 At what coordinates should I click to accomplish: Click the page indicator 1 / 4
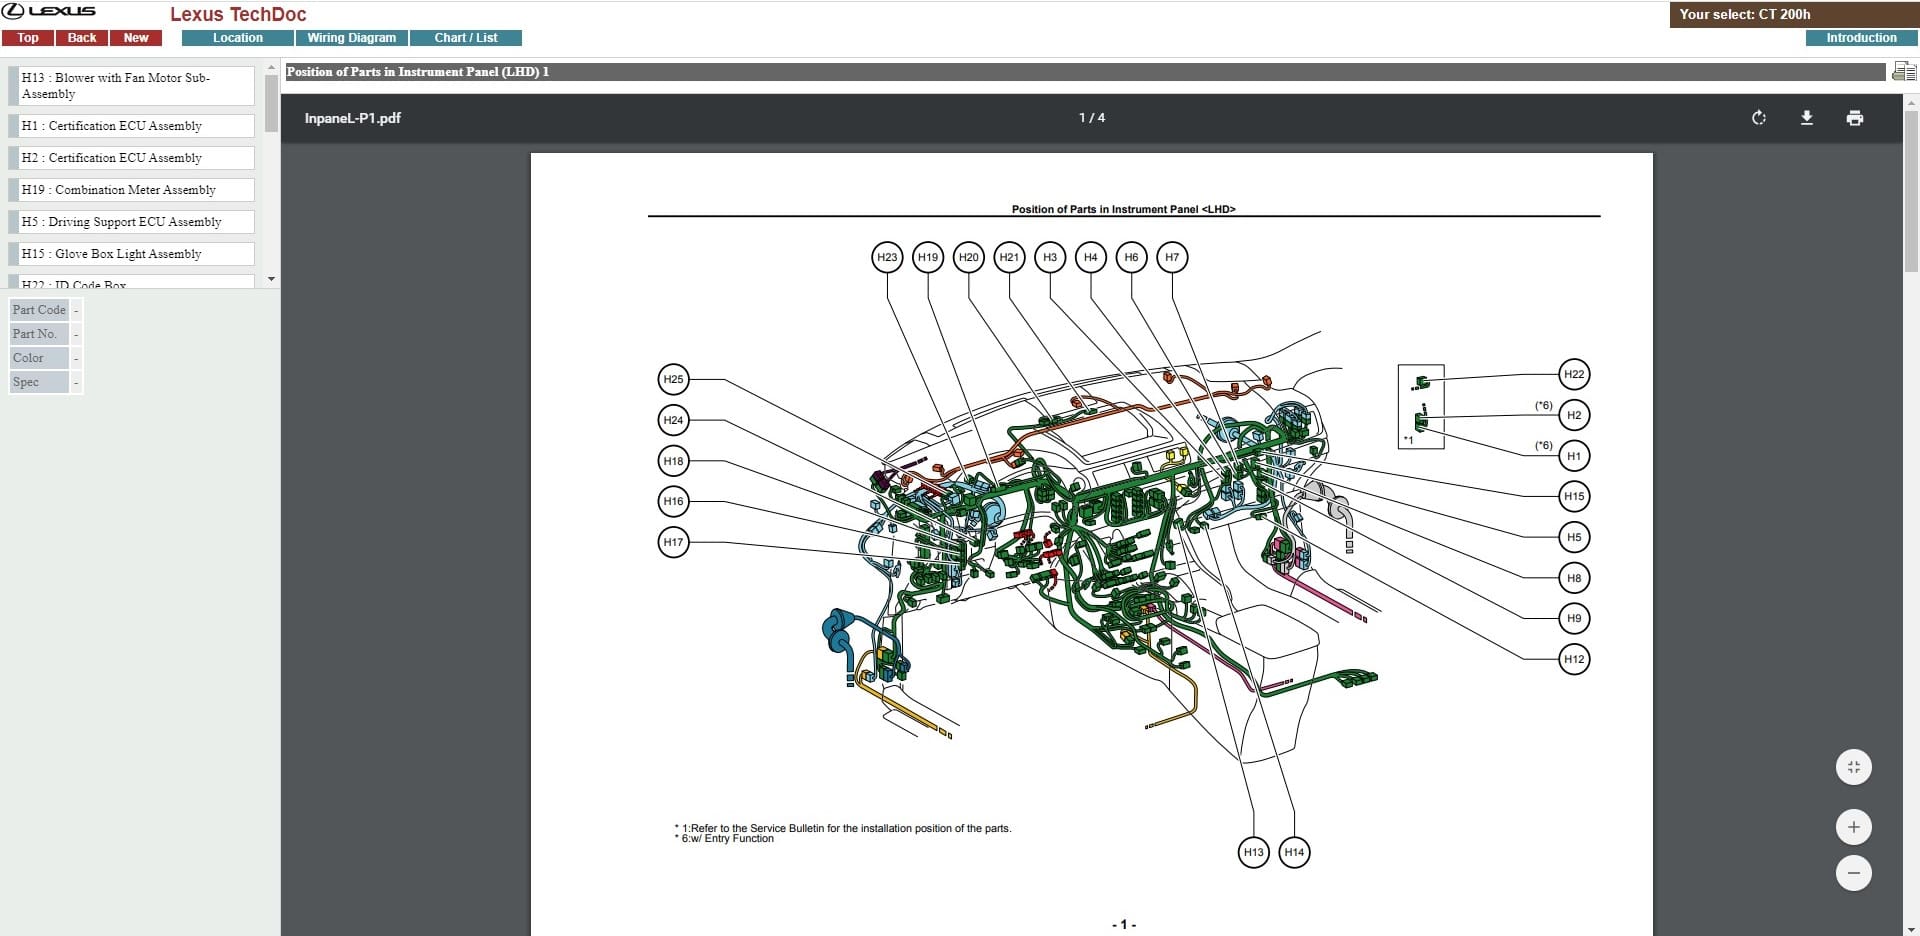tap(1092, 118)
